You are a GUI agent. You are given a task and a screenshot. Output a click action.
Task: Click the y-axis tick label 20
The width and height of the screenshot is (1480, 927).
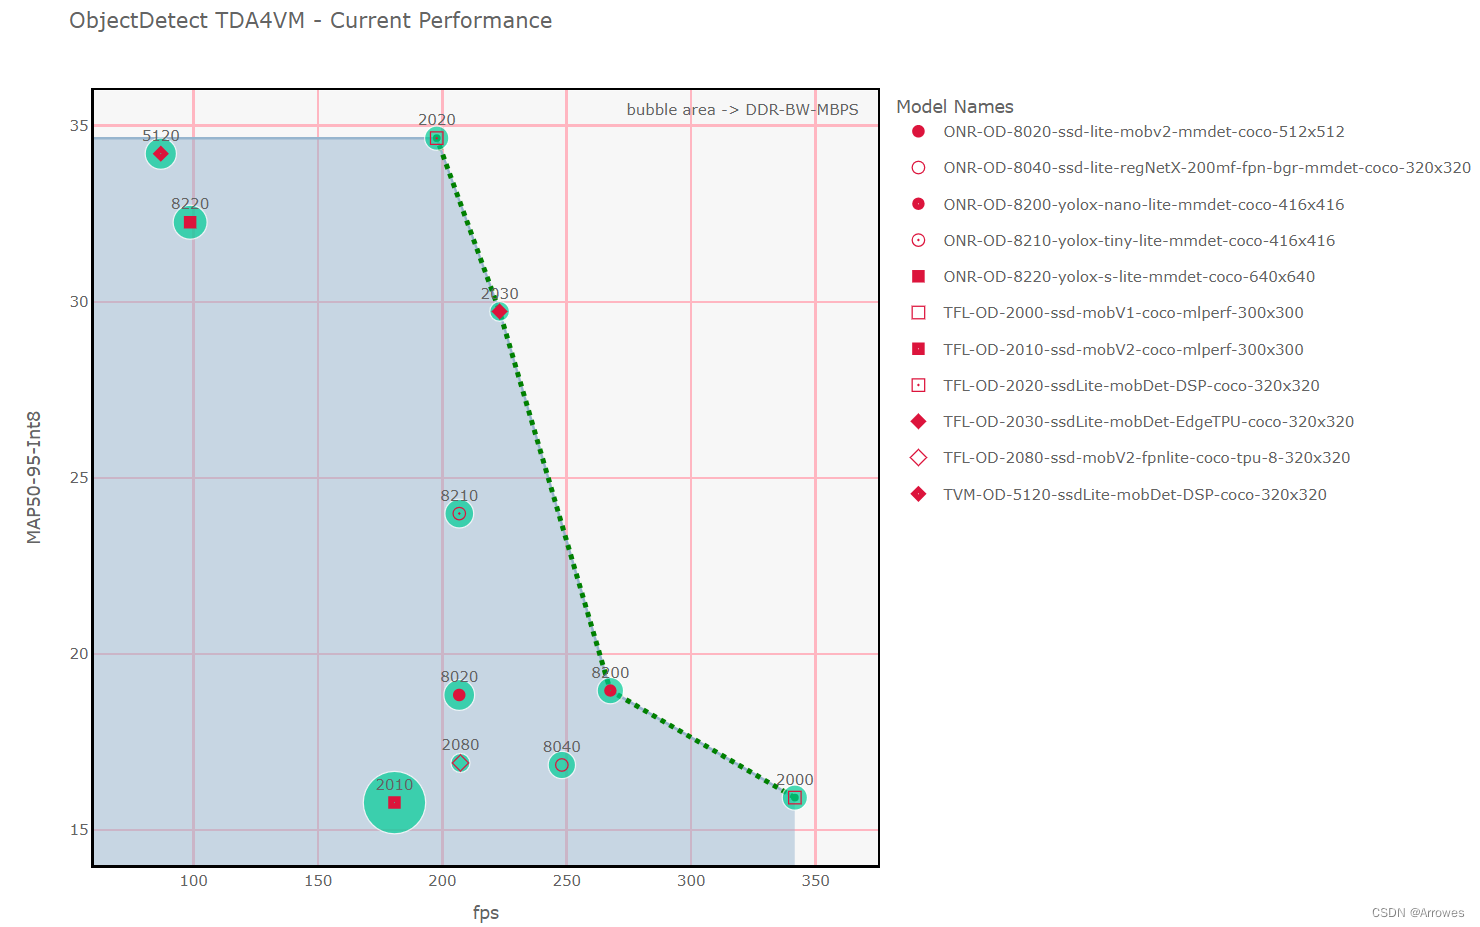79,653
